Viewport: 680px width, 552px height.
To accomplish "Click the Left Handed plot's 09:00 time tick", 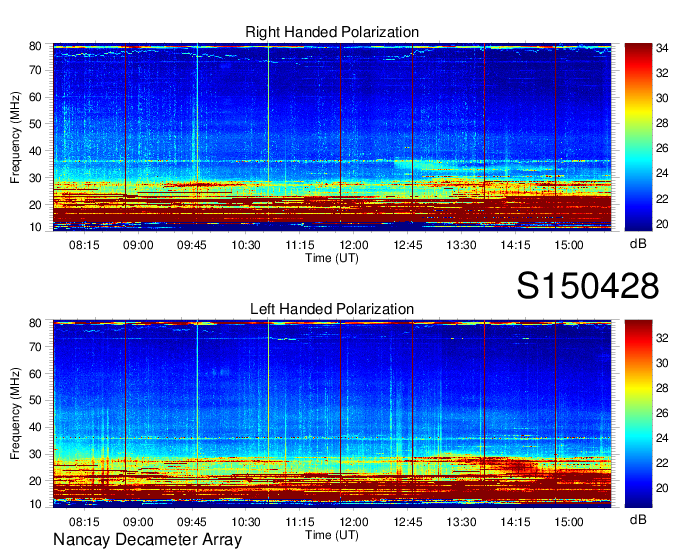I will point(138,522).
